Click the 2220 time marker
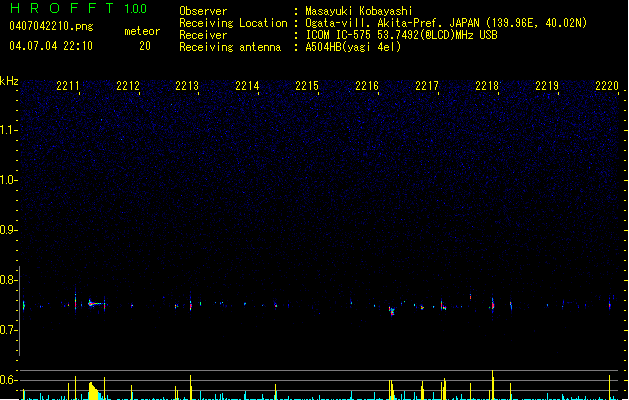629x400 pixels. [x=607, y=86]
